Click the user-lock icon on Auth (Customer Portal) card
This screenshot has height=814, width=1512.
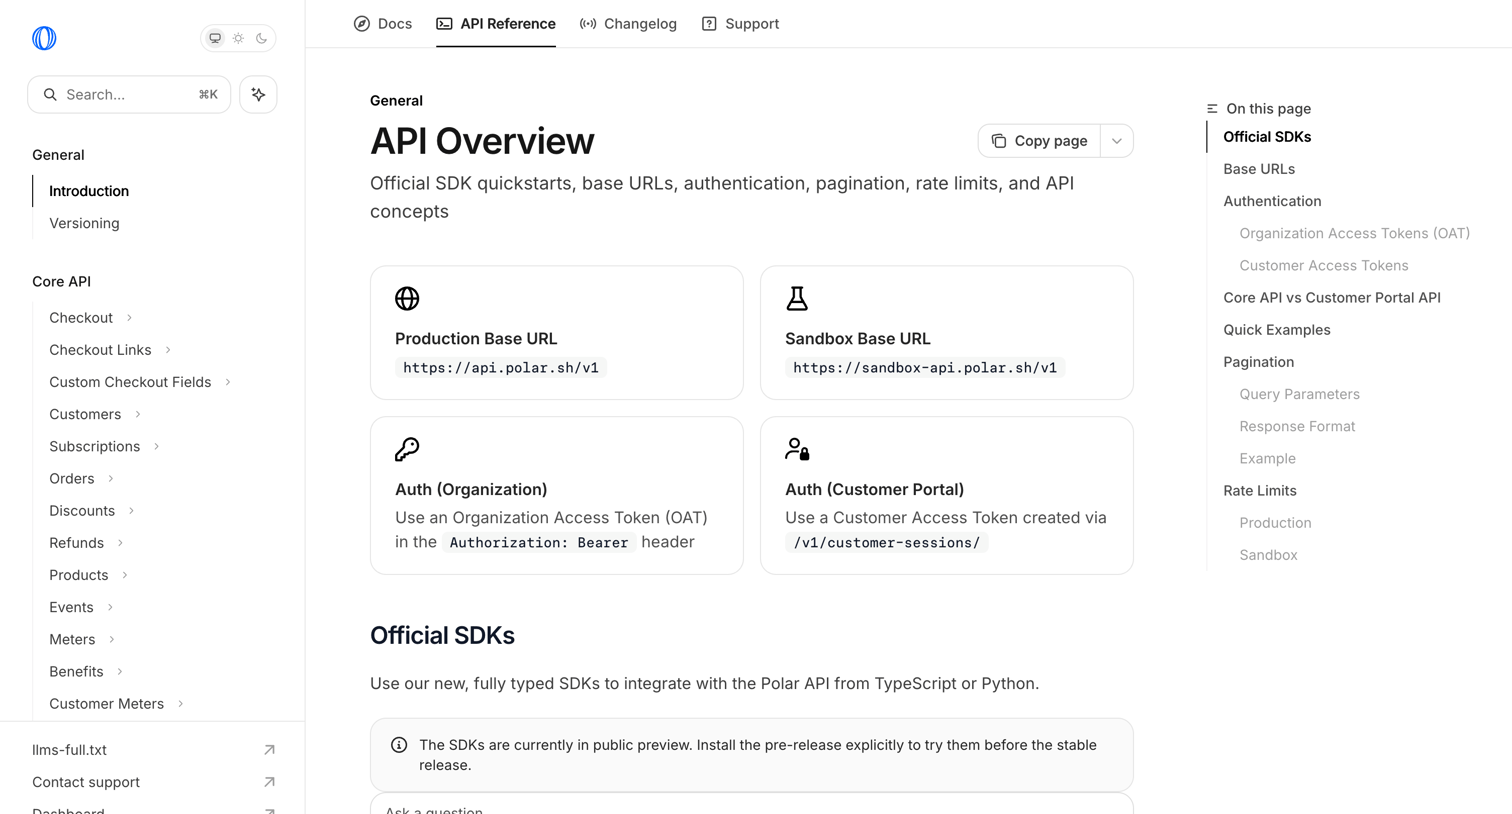pos(797,449)
